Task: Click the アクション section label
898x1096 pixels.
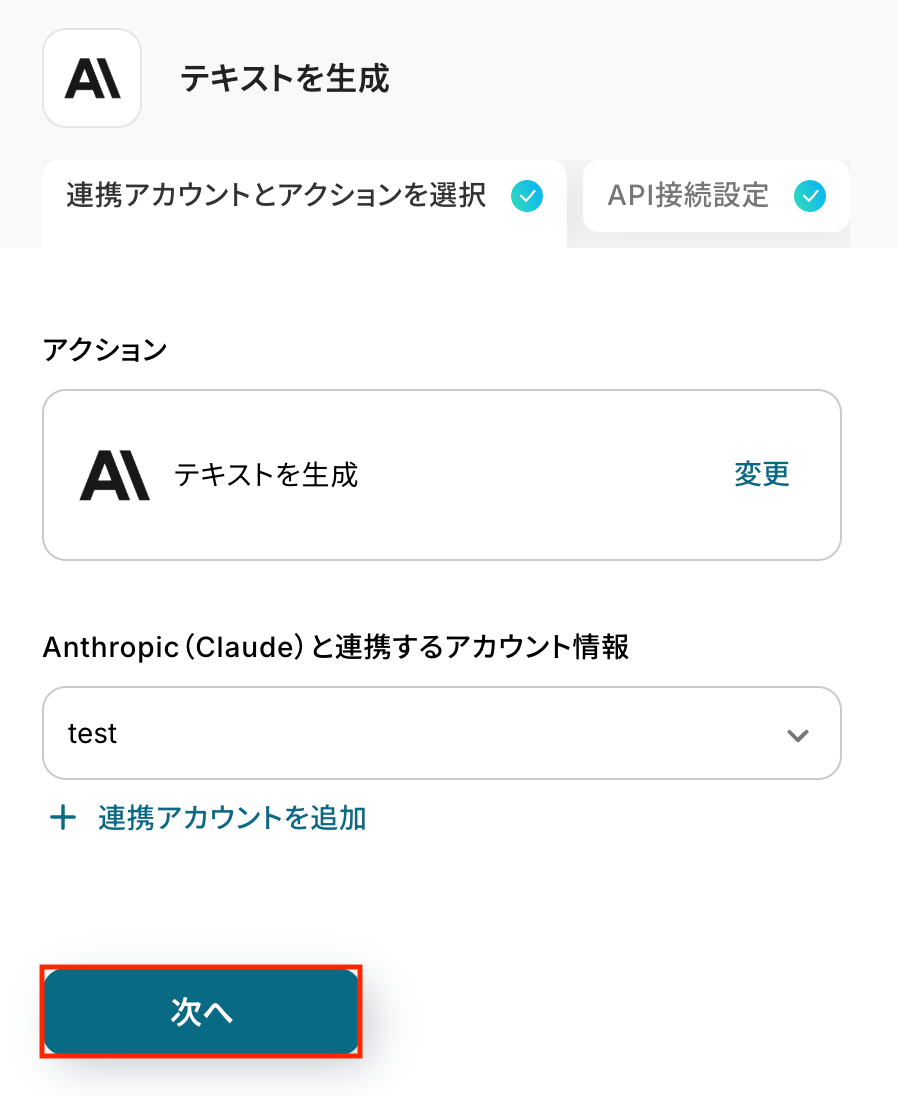Action: coord(105,350)
